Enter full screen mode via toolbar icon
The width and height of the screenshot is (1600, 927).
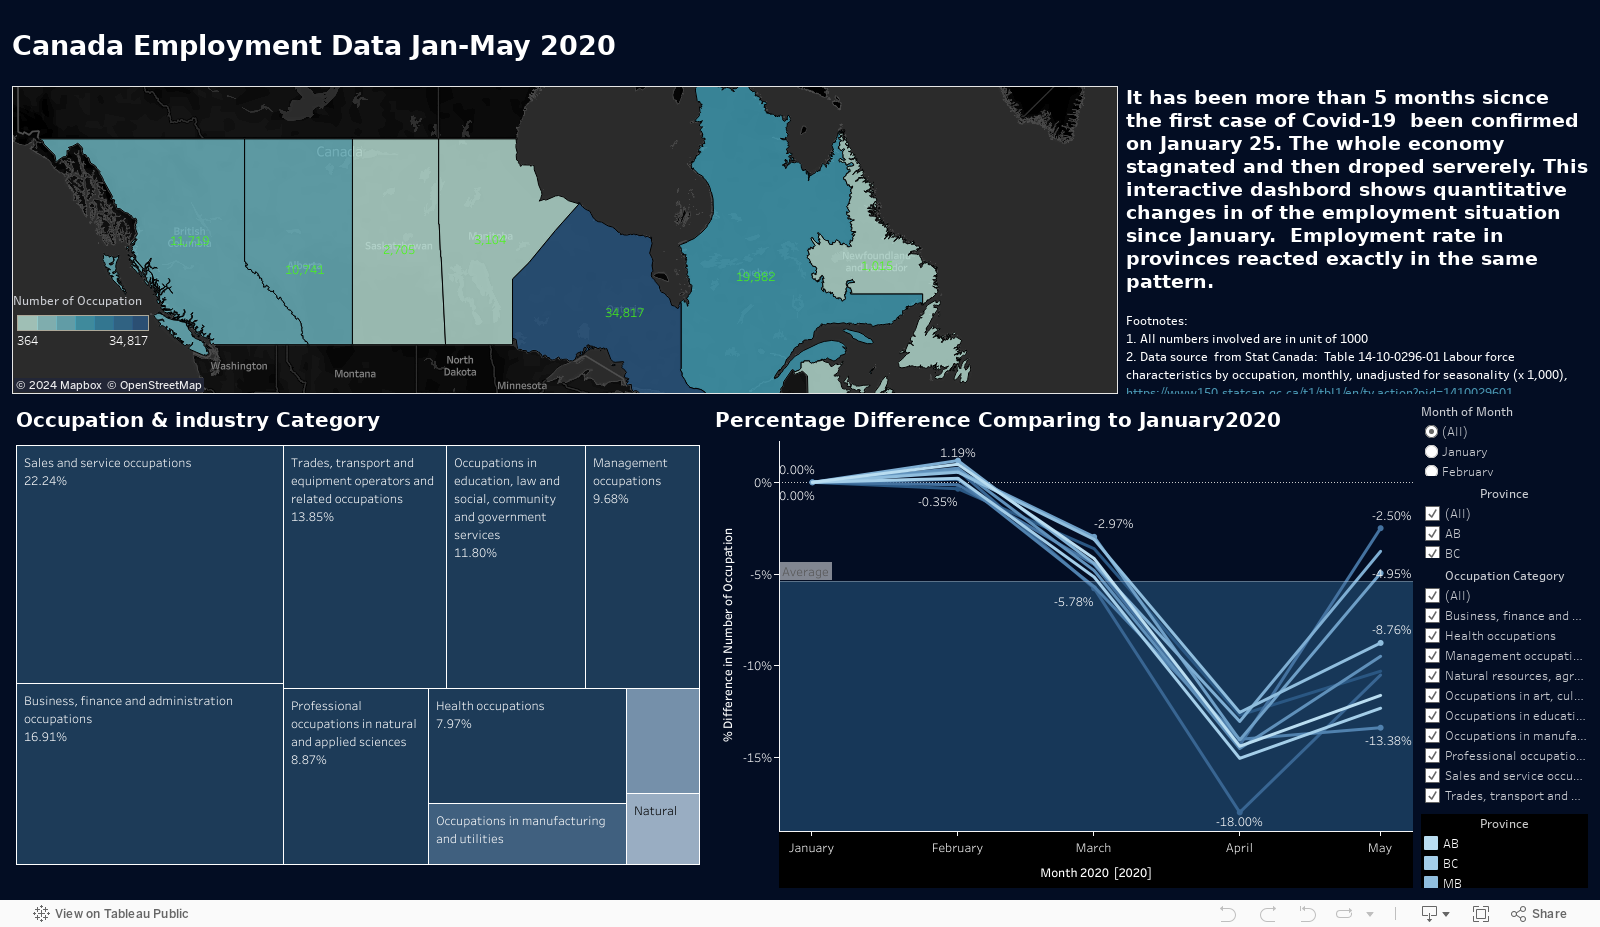click(x=1481, y=913)
